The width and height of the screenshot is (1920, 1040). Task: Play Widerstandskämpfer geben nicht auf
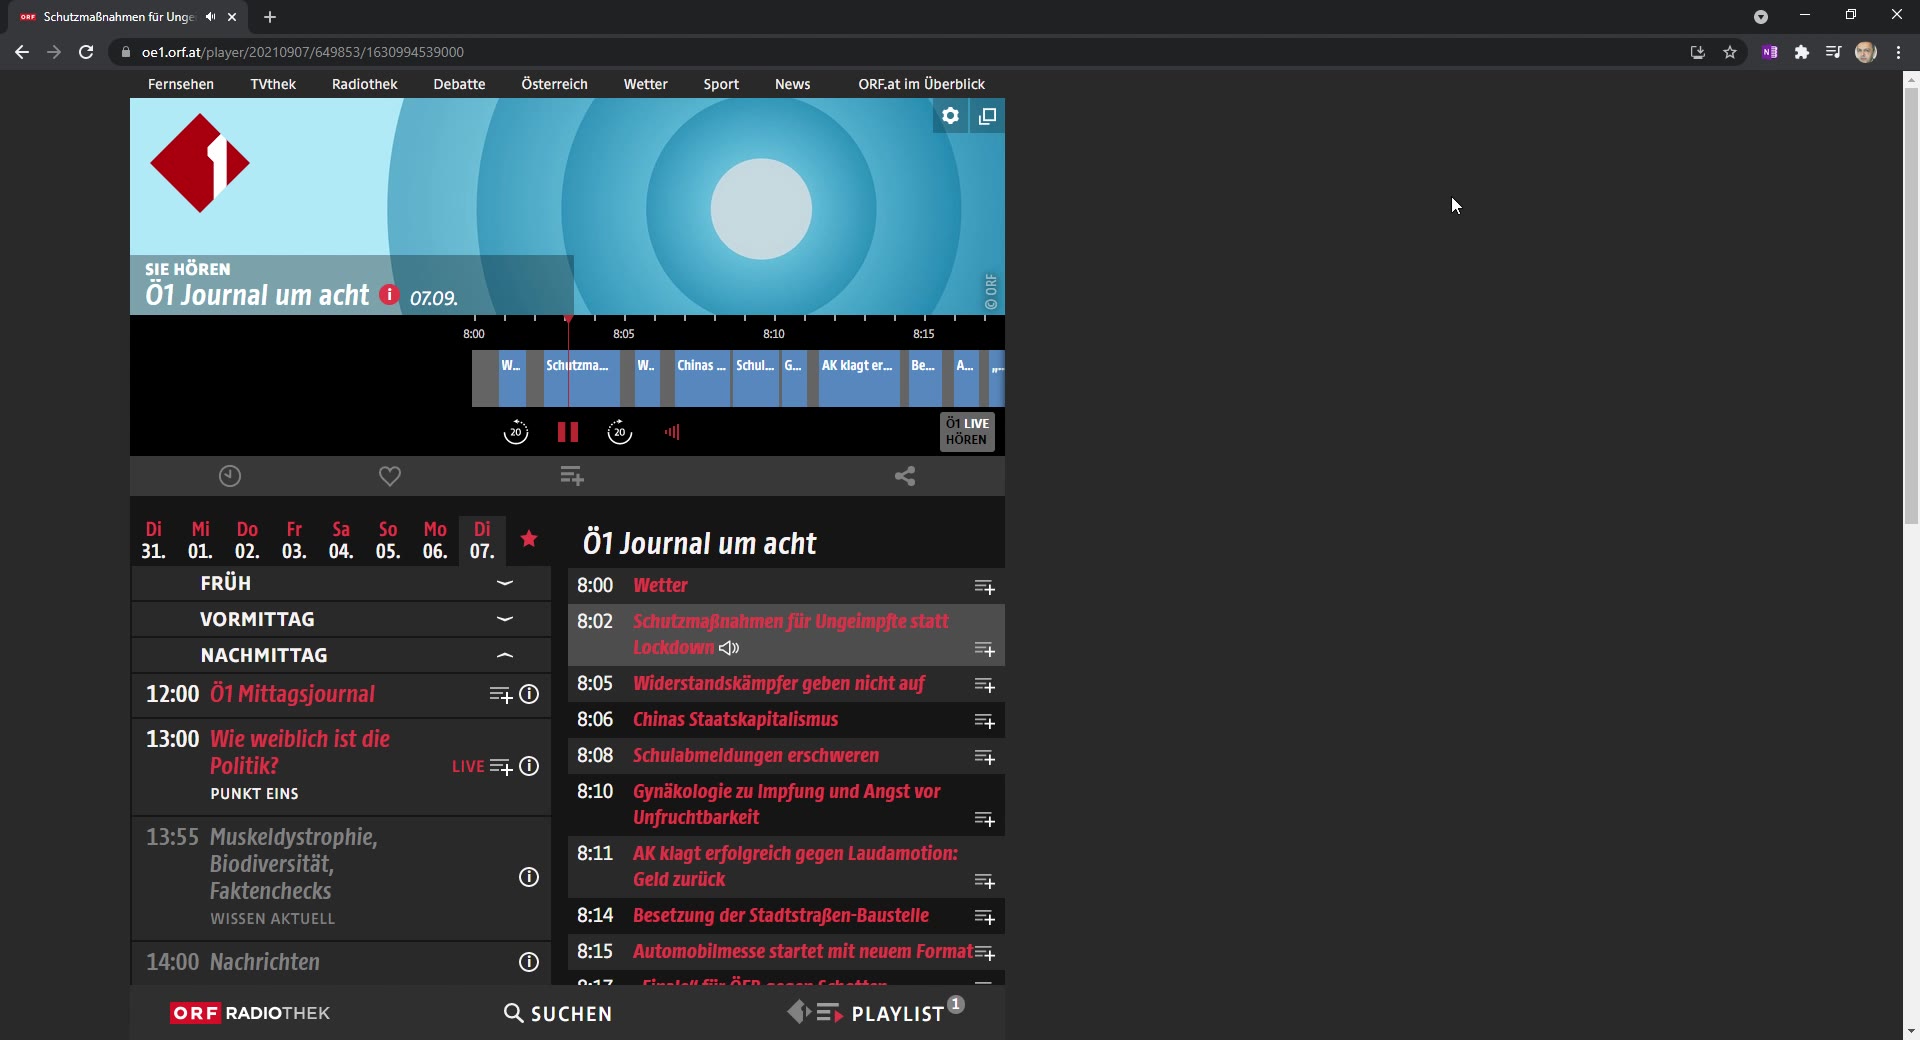tap(779, 683)
